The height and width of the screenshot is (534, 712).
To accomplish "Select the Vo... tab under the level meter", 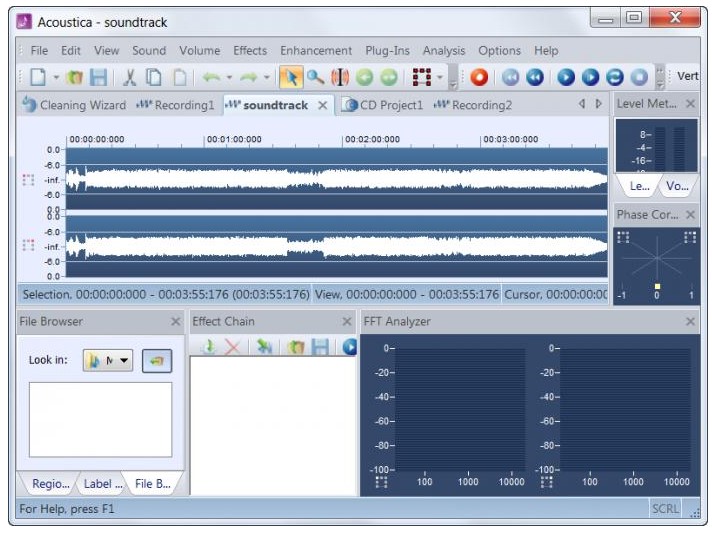I will [x=677, y=186].
